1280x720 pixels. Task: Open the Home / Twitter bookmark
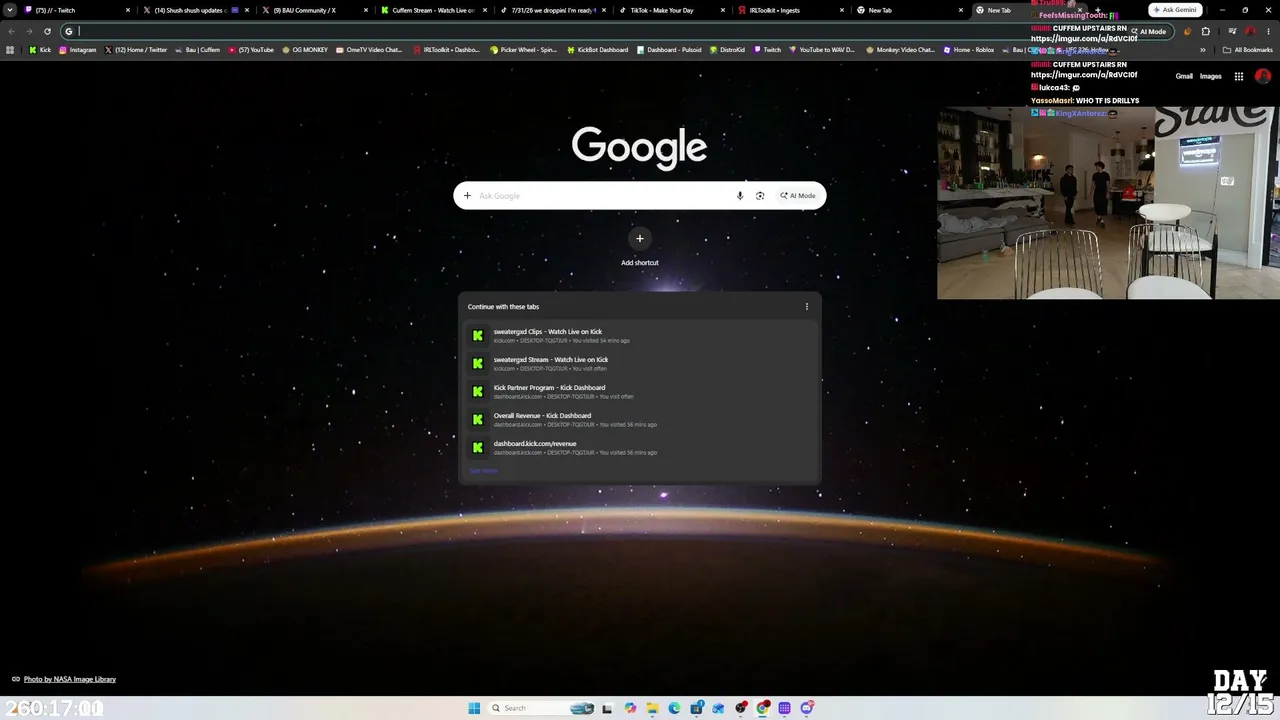(136, 50)
